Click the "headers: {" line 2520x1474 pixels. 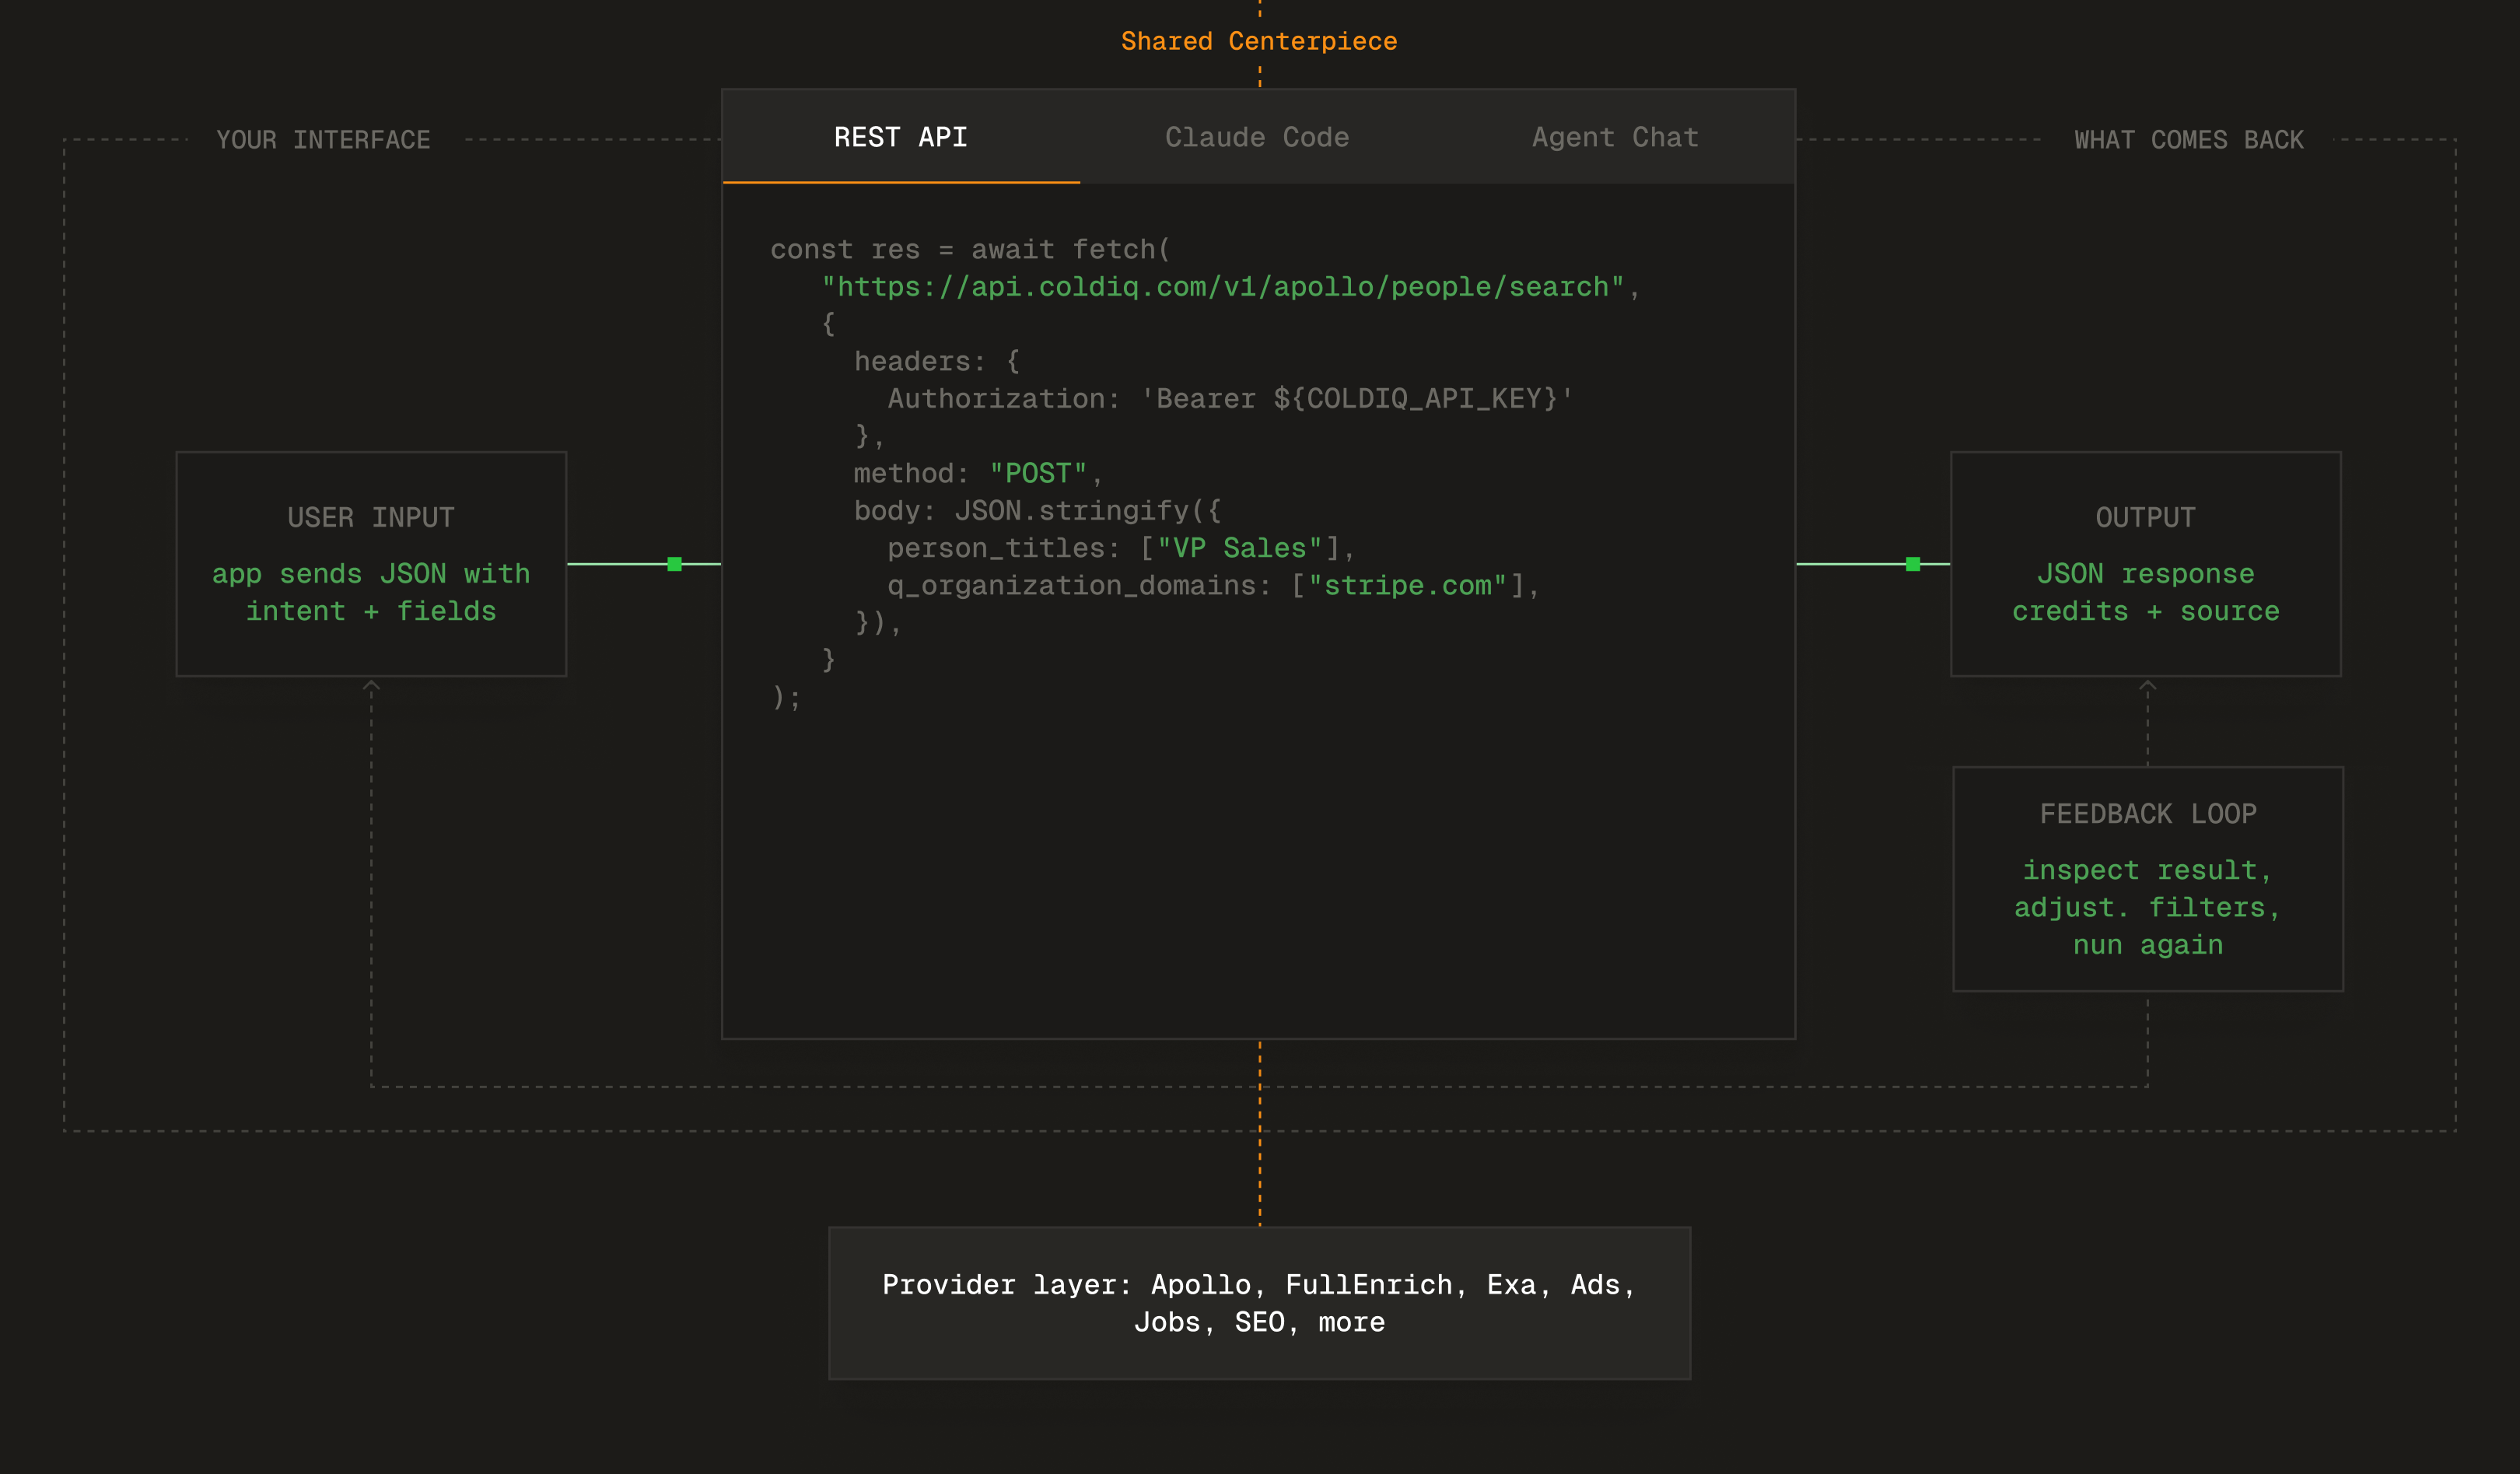[x=936, y=361]
